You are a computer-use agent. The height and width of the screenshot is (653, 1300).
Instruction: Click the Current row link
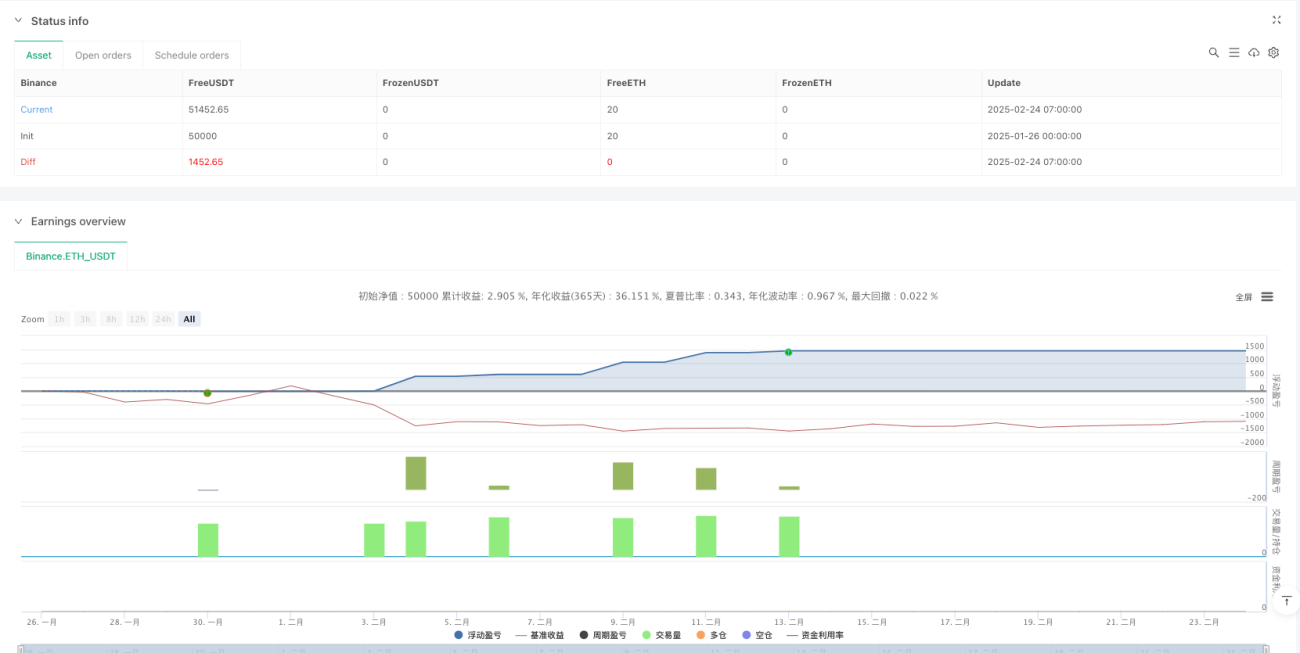[x=37, y=110]
